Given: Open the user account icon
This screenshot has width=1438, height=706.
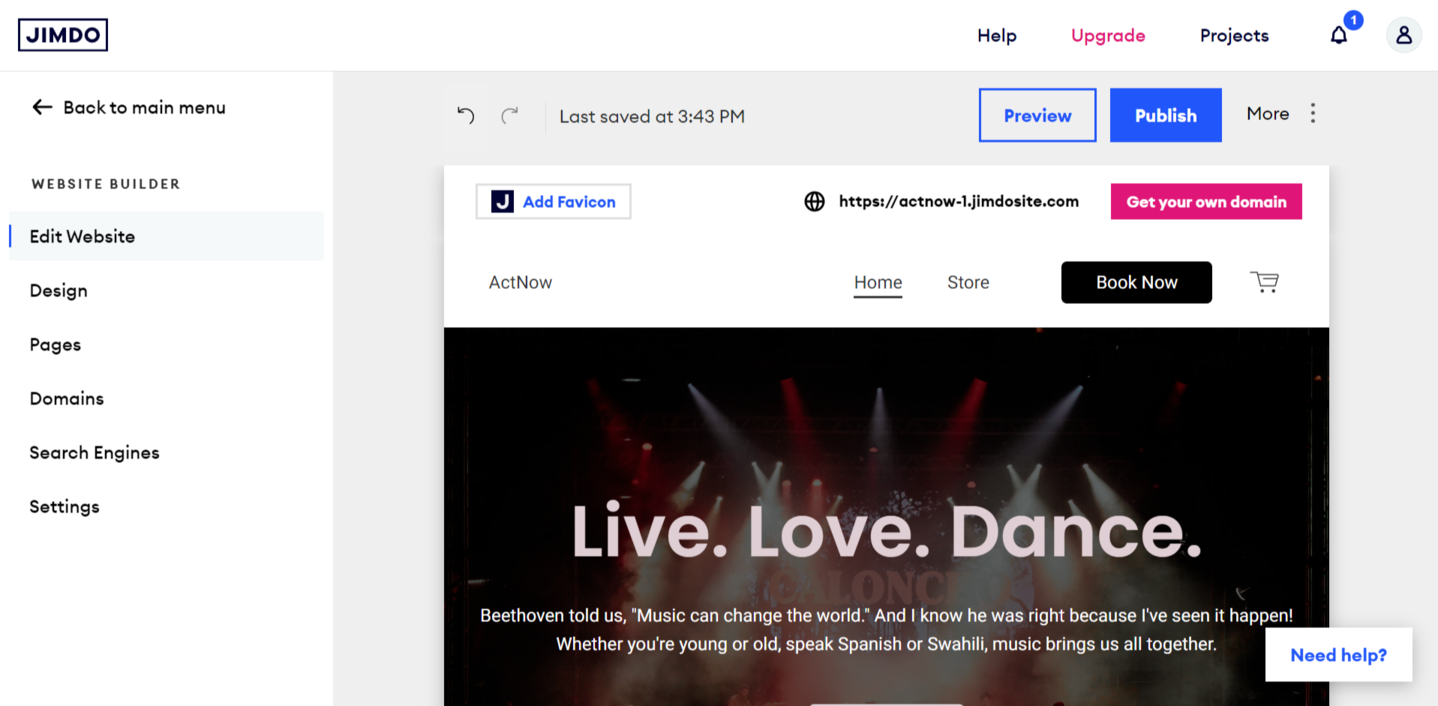Looking at the screenshot, I should (x=1403, y=35).
